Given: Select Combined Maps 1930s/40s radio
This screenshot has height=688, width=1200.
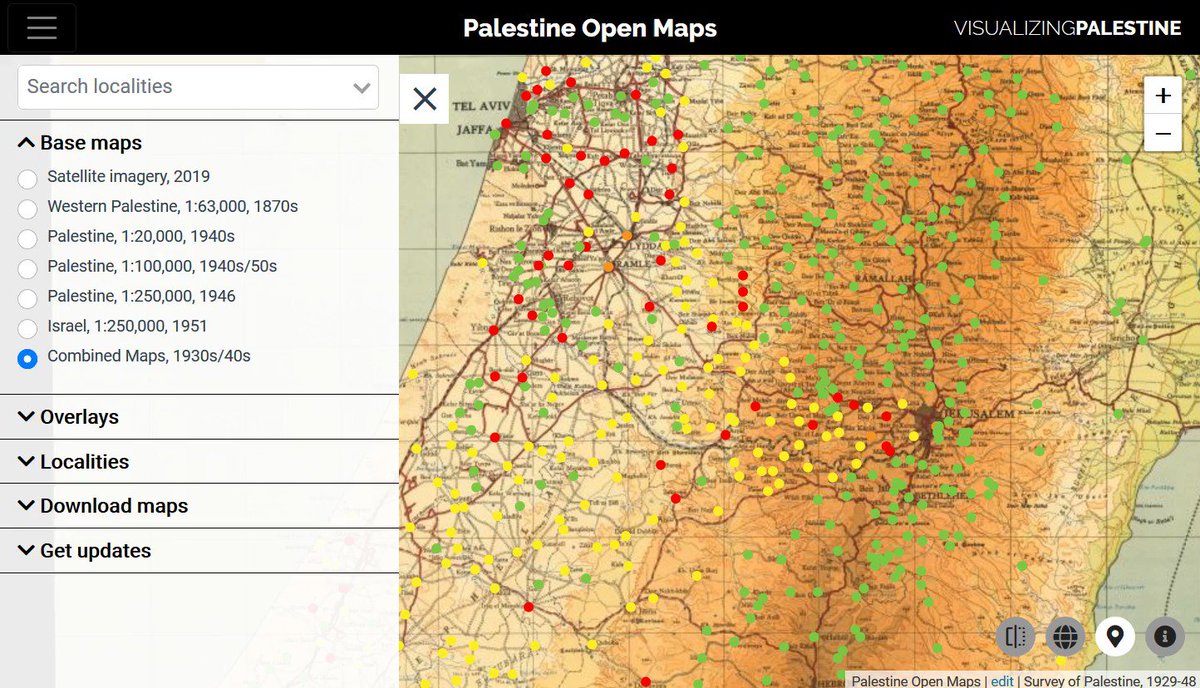Looking at the screenshot, I should tap(28, 358).
